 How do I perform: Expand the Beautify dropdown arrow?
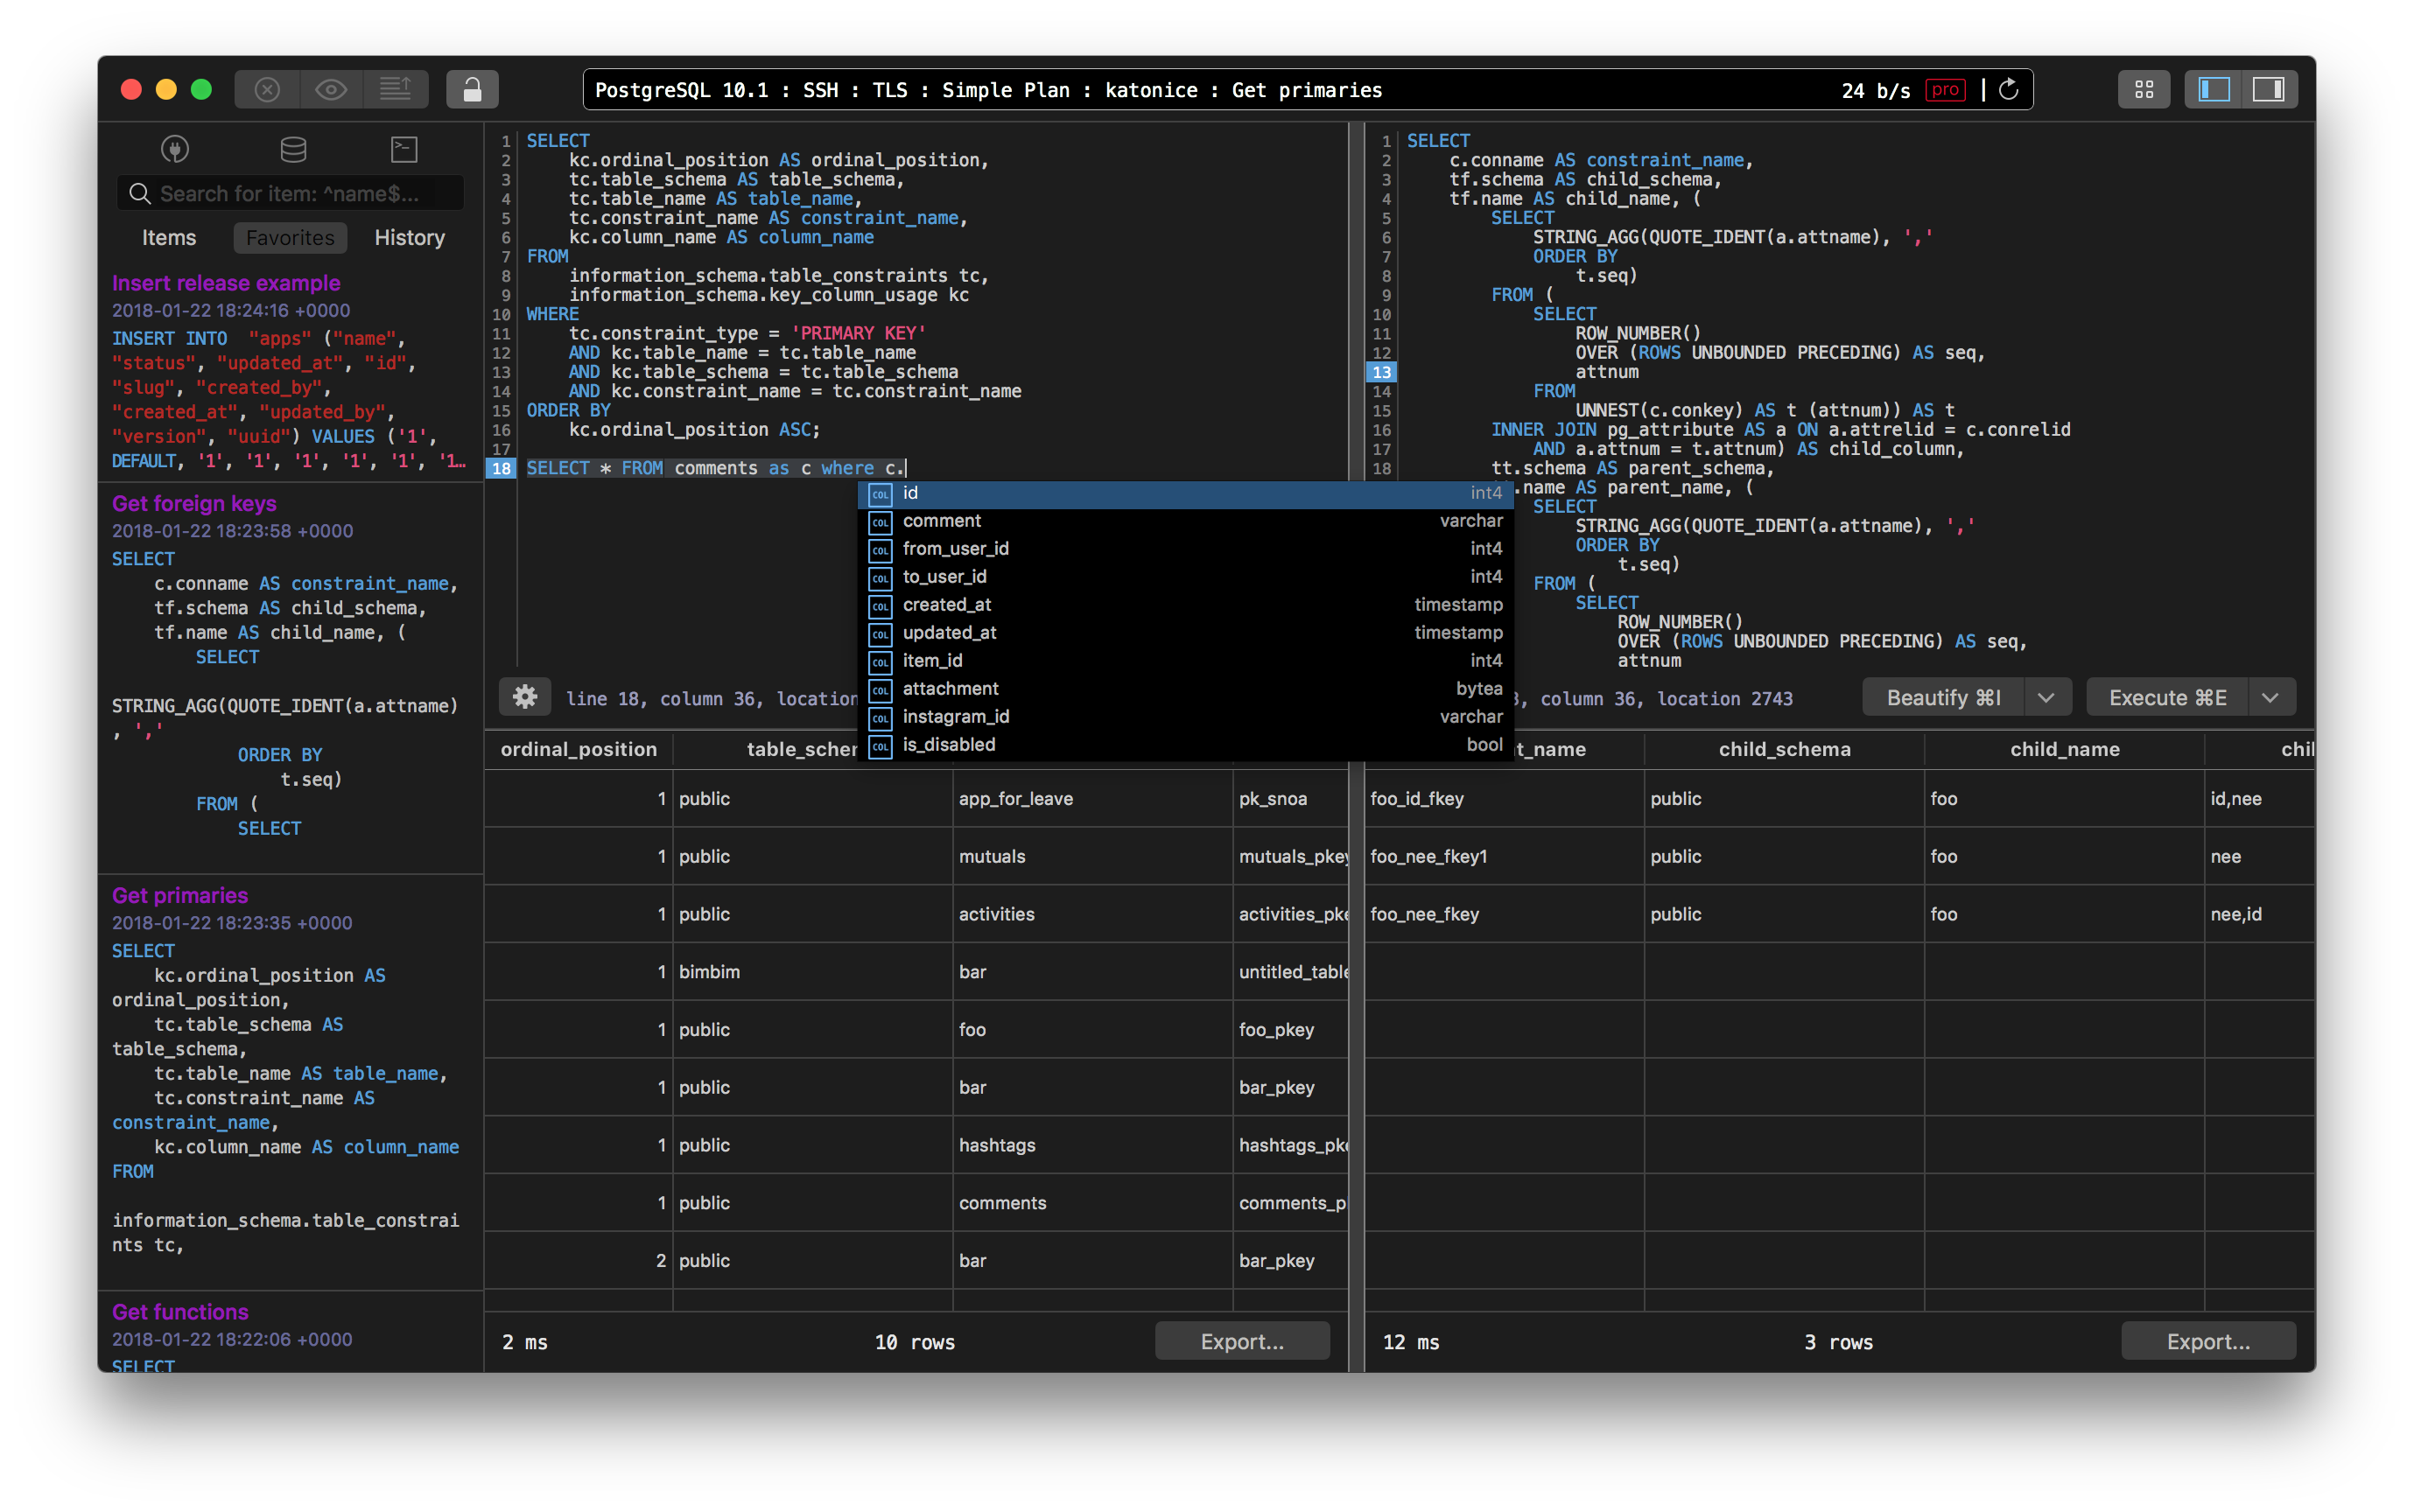[2046, 698]
